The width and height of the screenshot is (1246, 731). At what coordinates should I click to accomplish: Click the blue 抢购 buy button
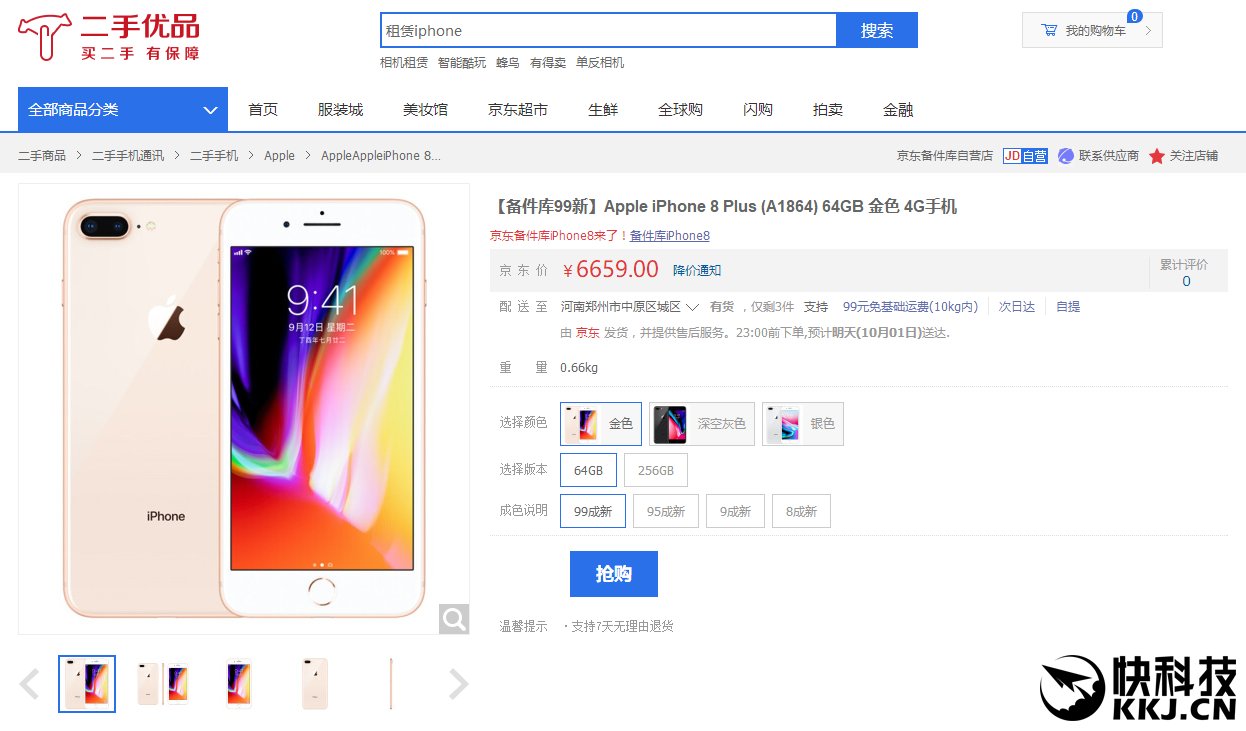(x=614, y=574)
